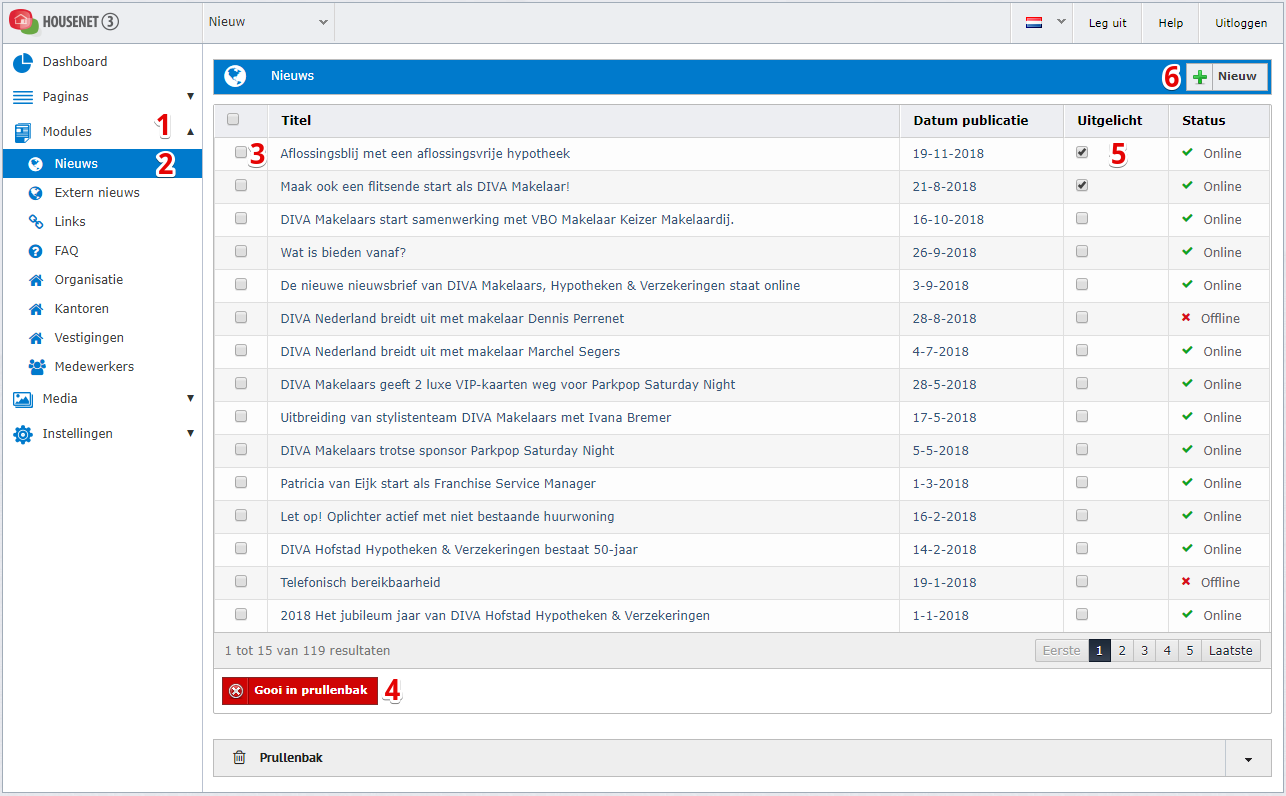Open article Let op! Oplichter actief
1286x796 pixels.
click(x=447, y=516)
